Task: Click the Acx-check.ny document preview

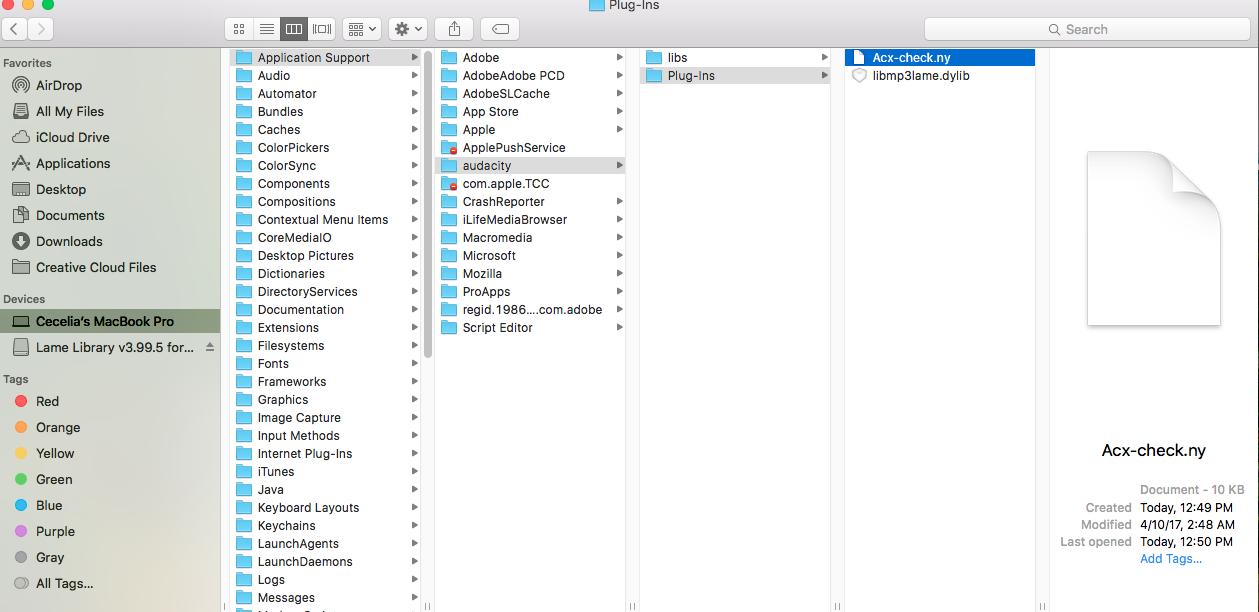Action: [x=1154, y=238]
